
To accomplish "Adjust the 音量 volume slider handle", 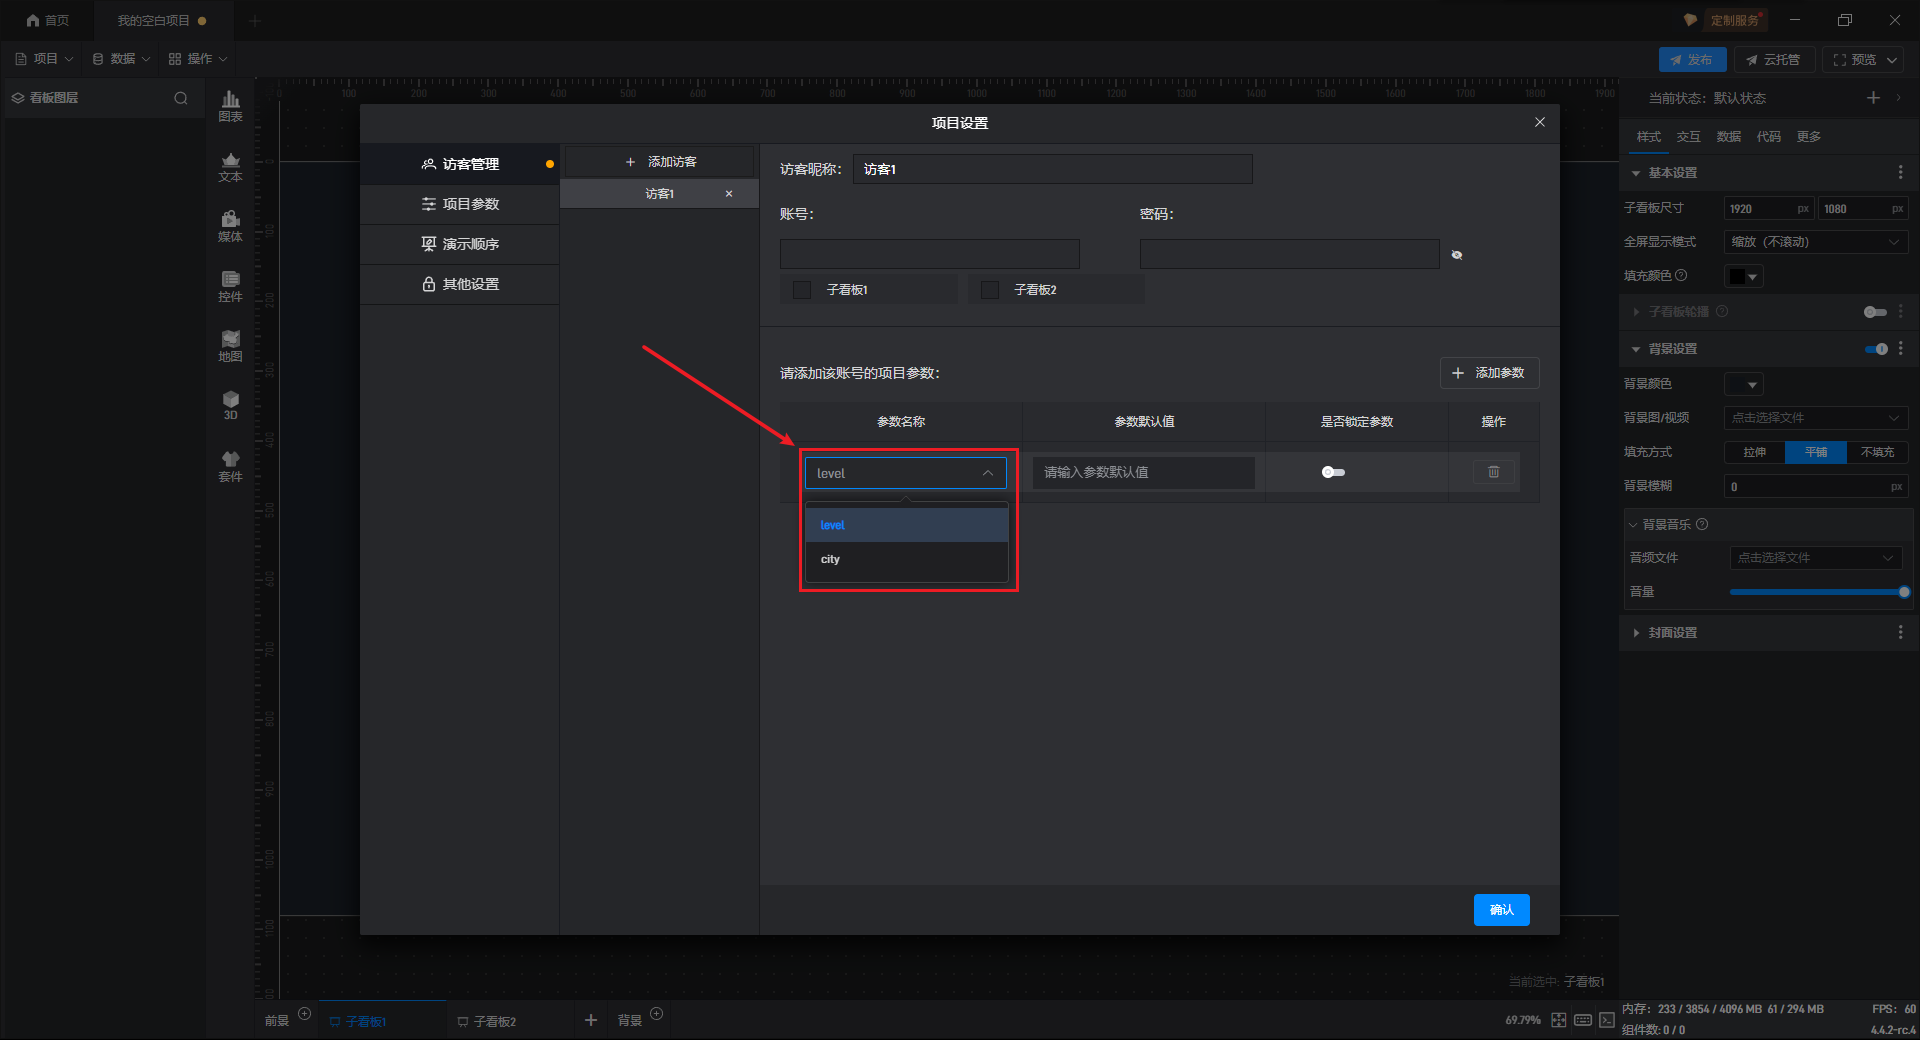I will point(1903,592).
